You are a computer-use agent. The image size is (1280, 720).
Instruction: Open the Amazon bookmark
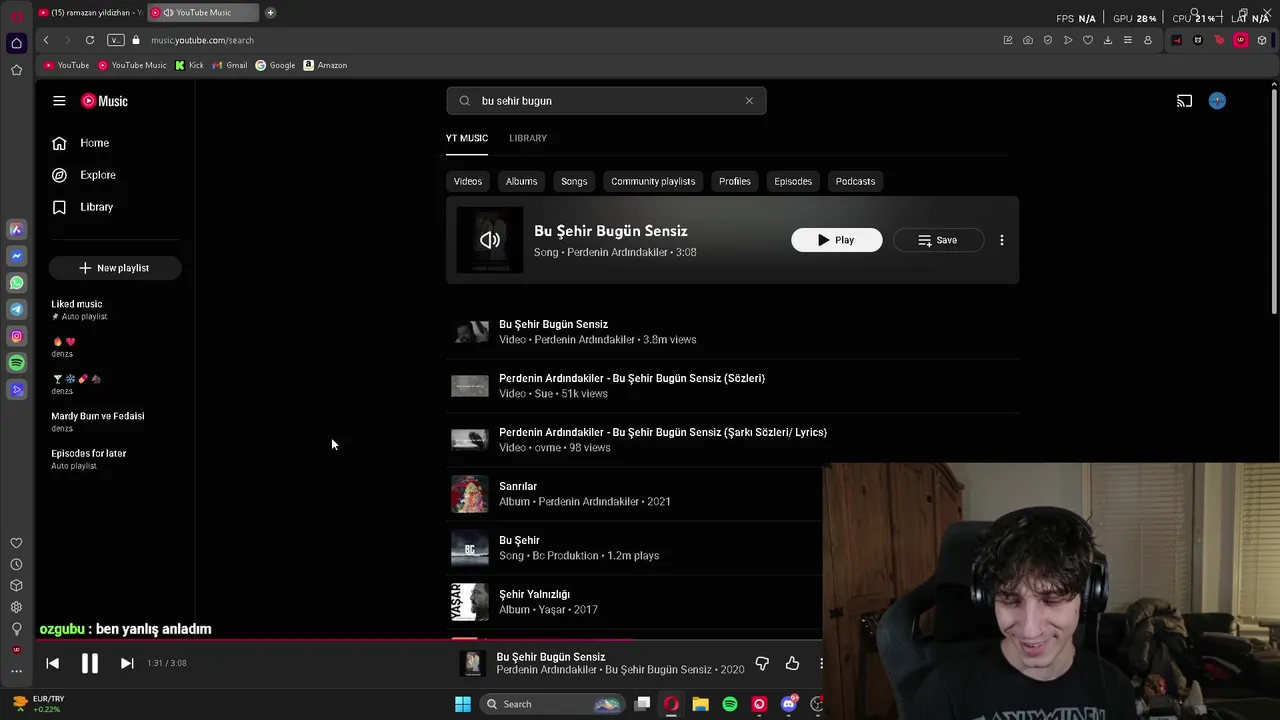click(x=325, y=65)
